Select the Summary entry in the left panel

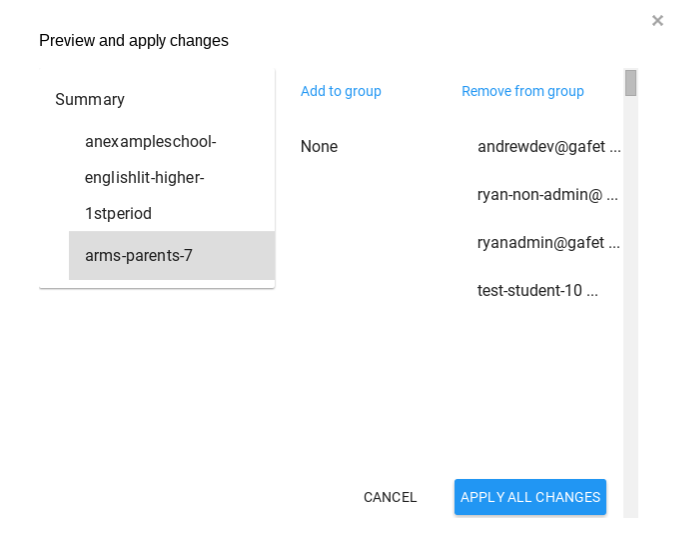point(90,100)
